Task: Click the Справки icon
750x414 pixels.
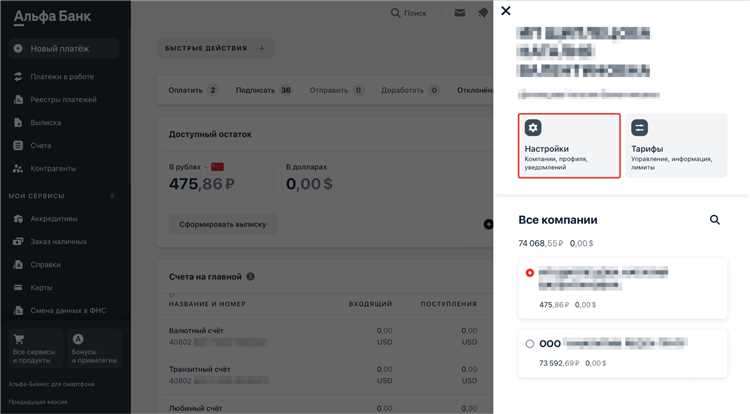Action: (18, 264)
